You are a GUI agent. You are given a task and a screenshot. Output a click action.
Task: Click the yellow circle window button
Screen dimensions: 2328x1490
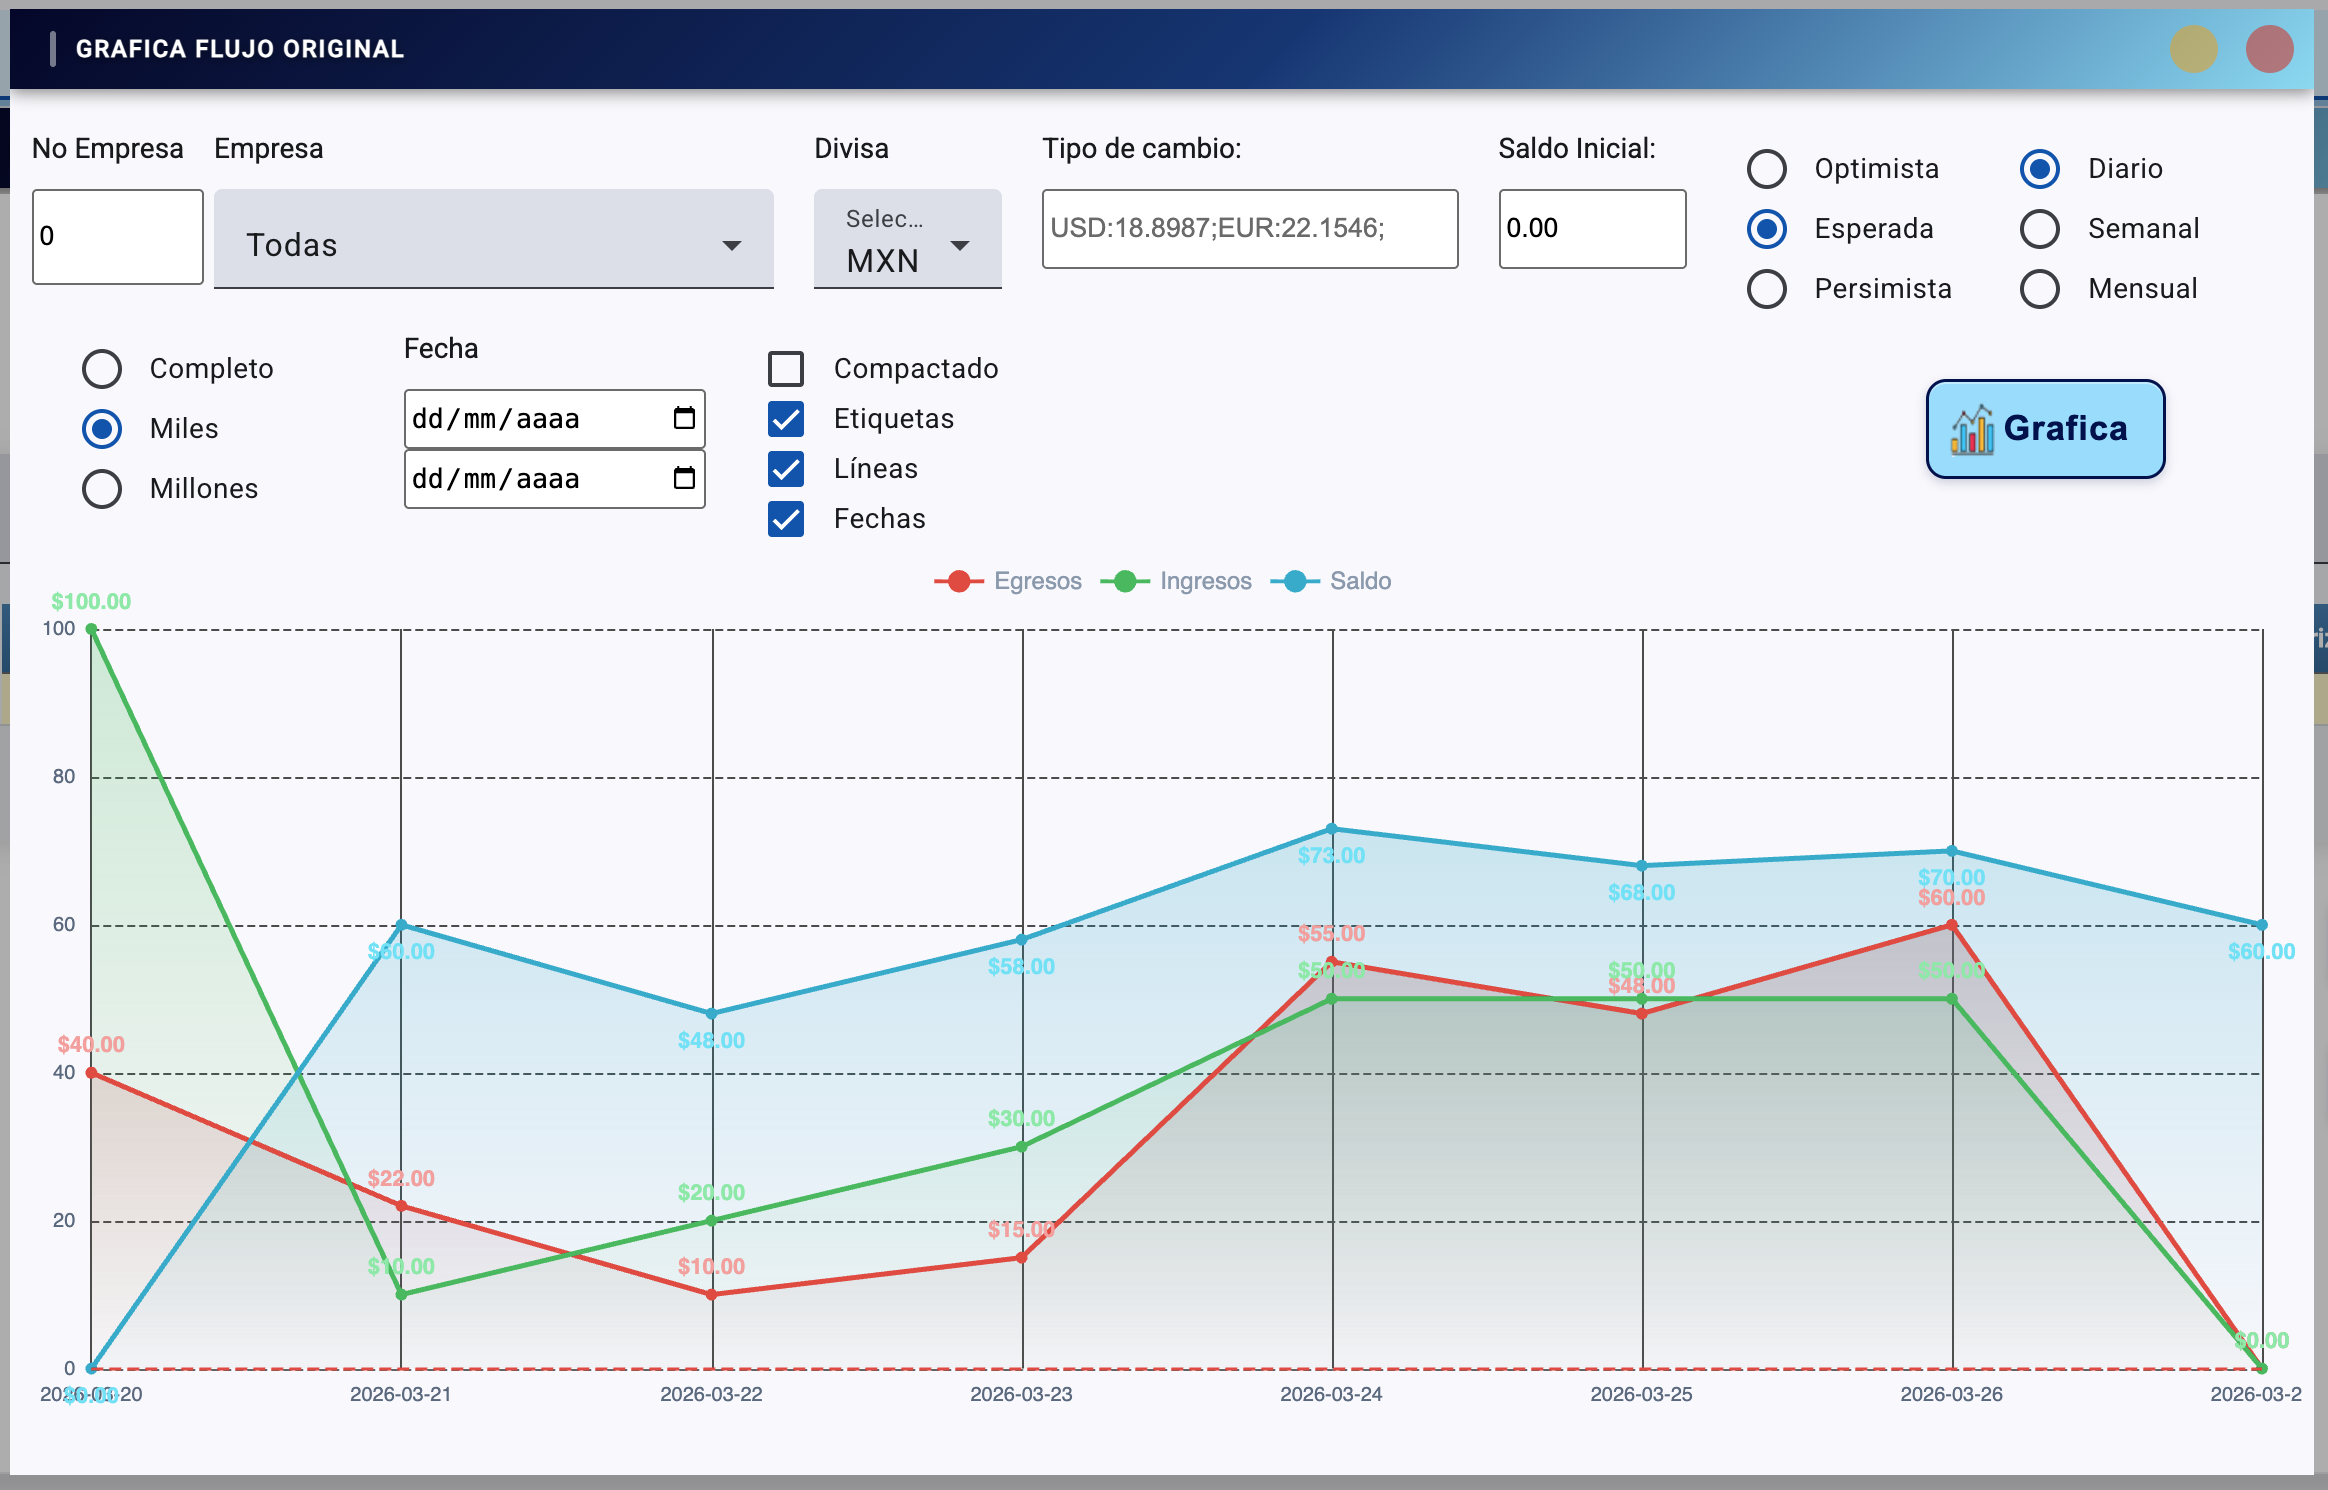pyautogui.click(x=2193, y=49)
